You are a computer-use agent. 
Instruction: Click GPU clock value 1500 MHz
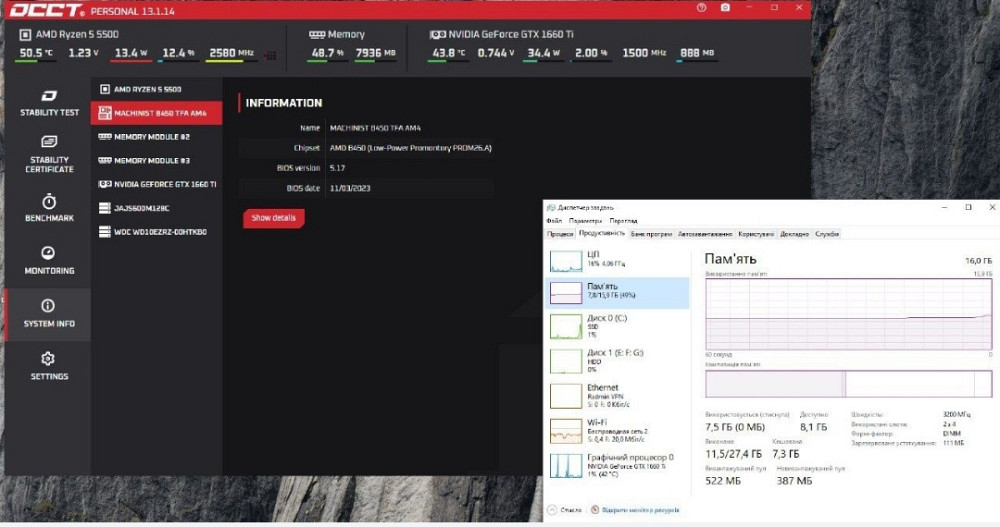coord(643,53)
